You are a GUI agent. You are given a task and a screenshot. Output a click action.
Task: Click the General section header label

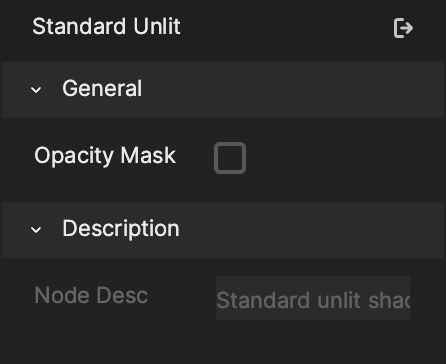102,89
